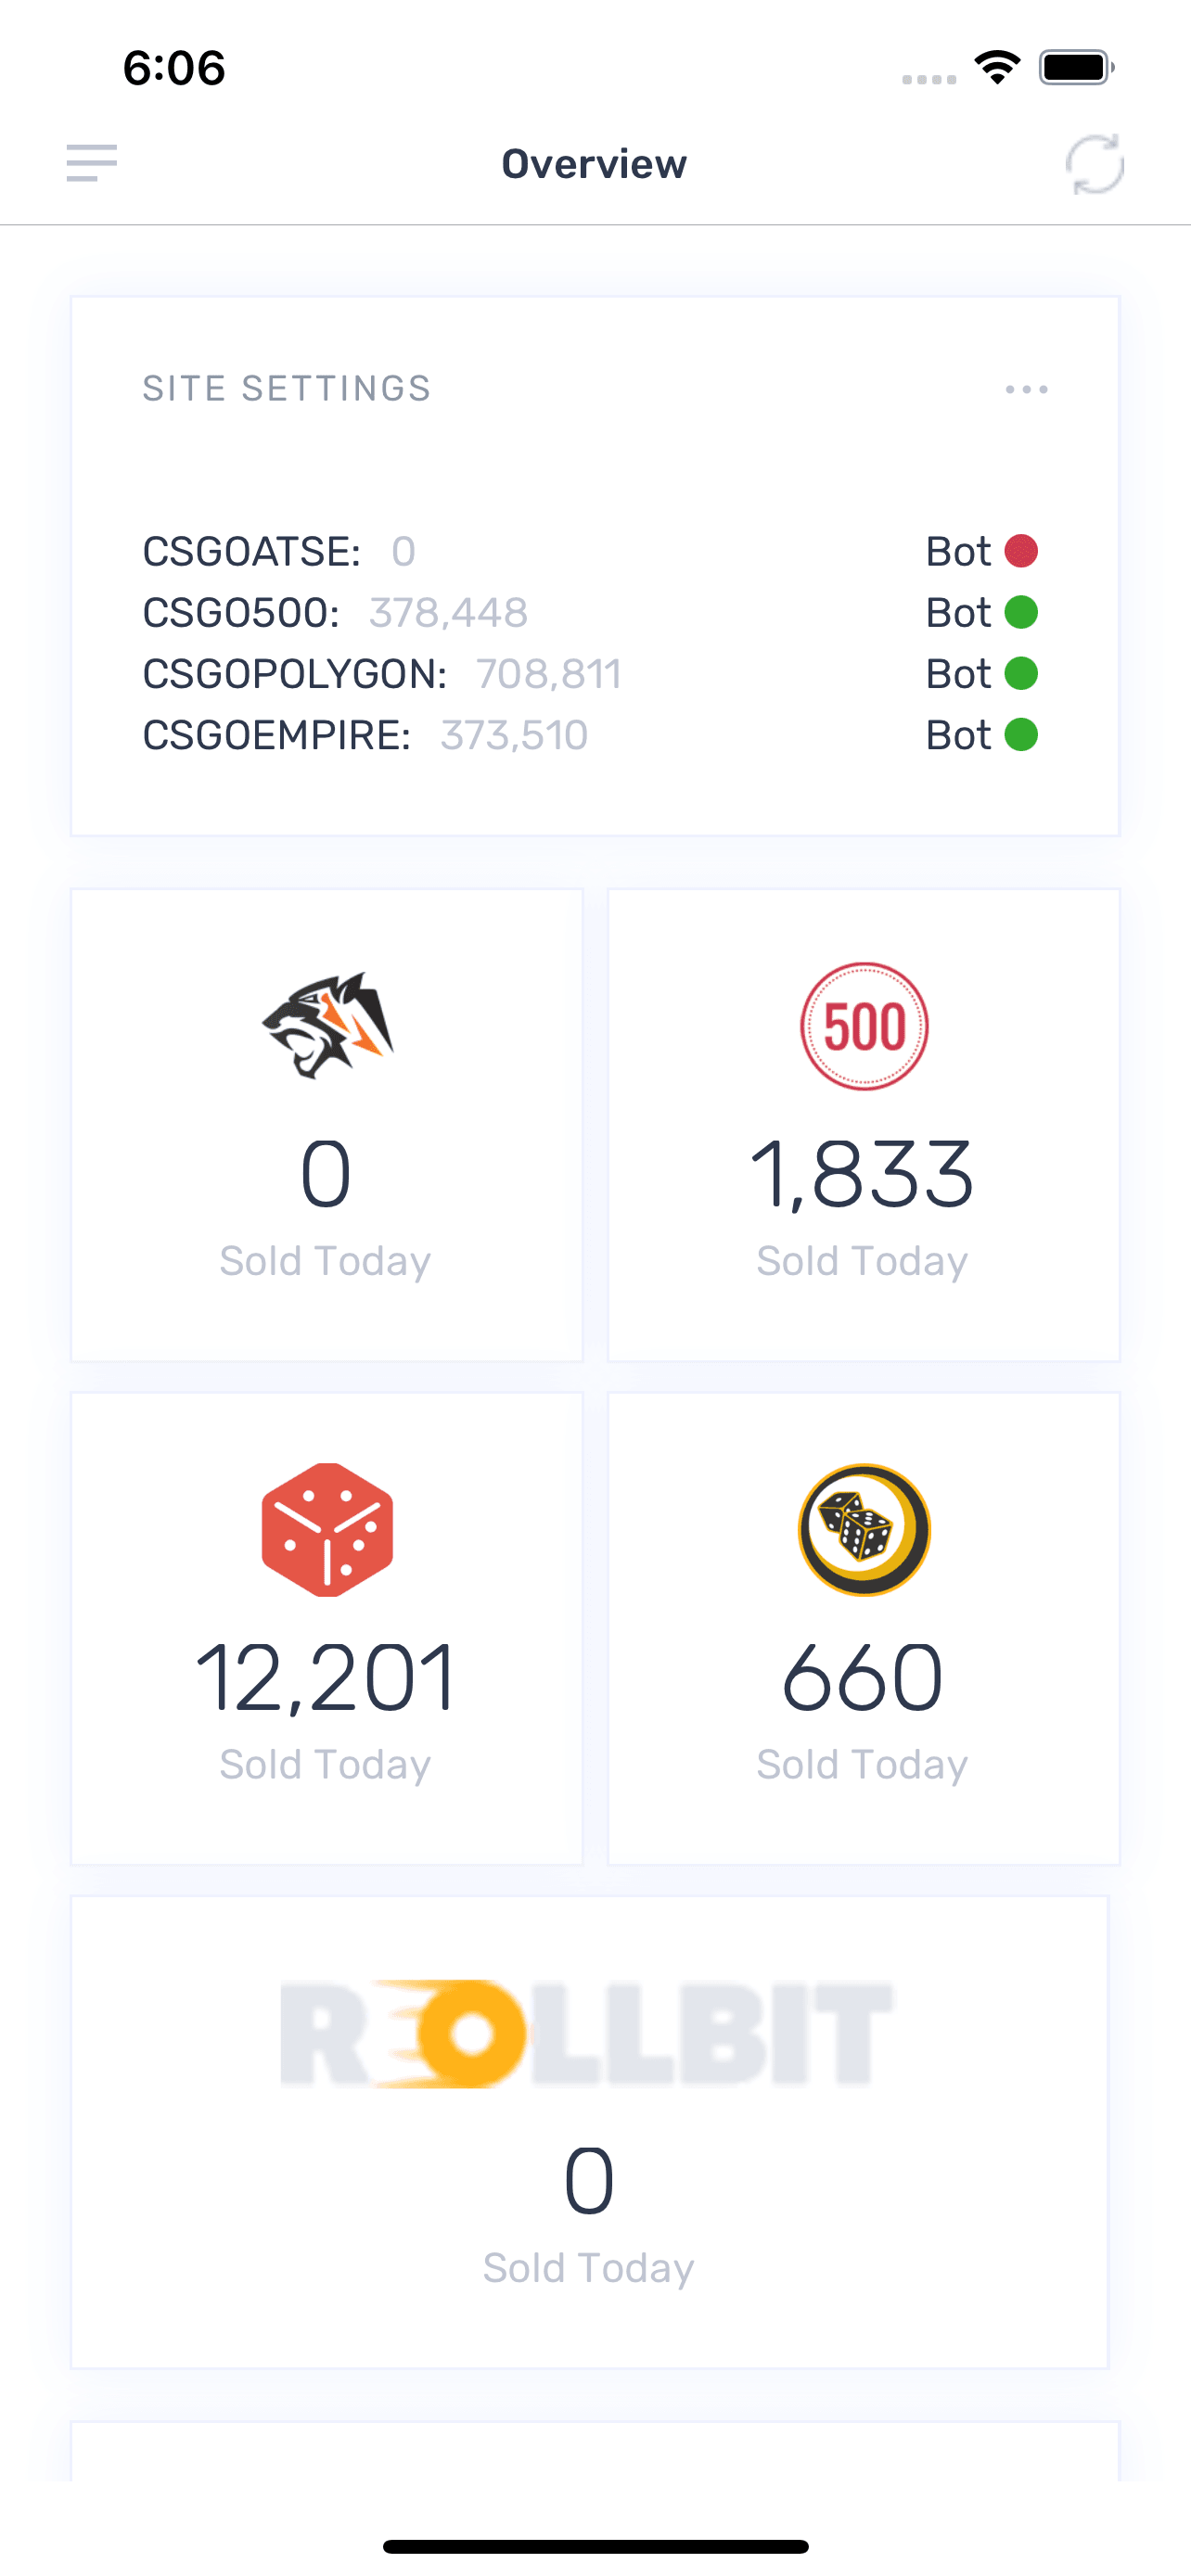
Task: Click the Rollbit logo
Action: tap(587, 2033)
